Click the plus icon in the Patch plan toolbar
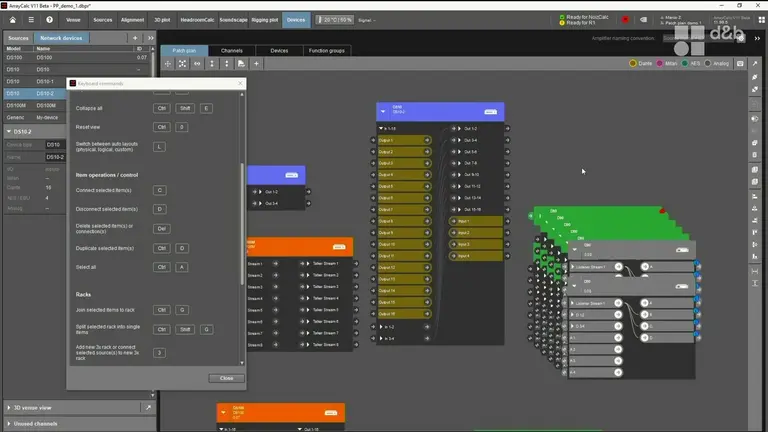This screenshot has height=432, width=768. [256, 63]
